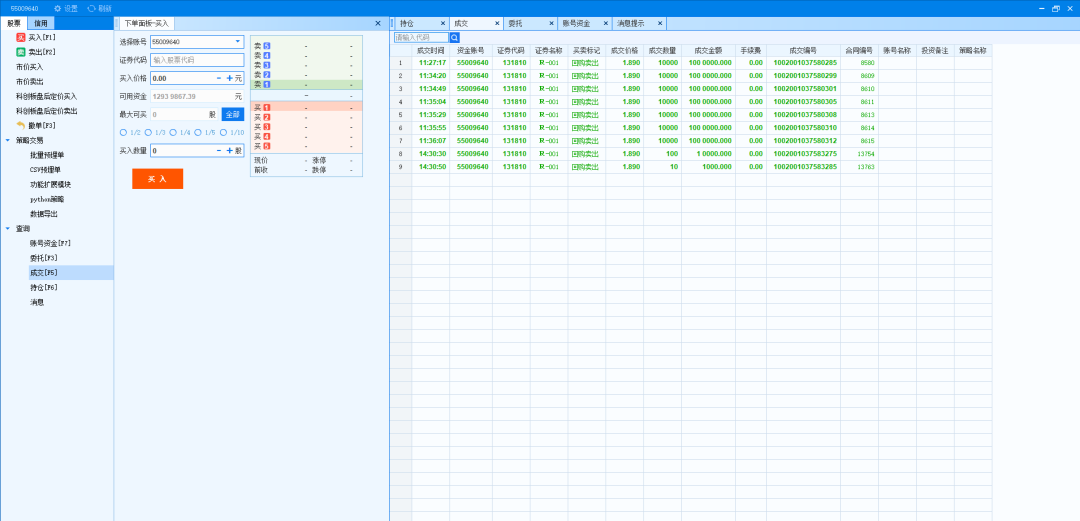1080x521 pixels.
Task: Click the 1002001037580299 trade number cell
Action: pos(805,76)
